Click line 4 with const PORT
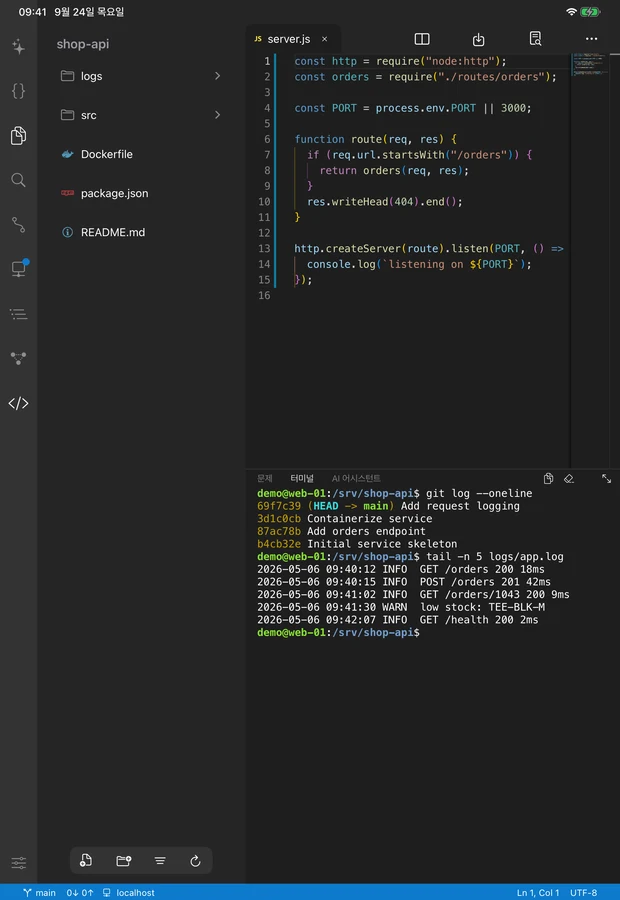This screenshot has width=620, height=900. click(413, 108)
